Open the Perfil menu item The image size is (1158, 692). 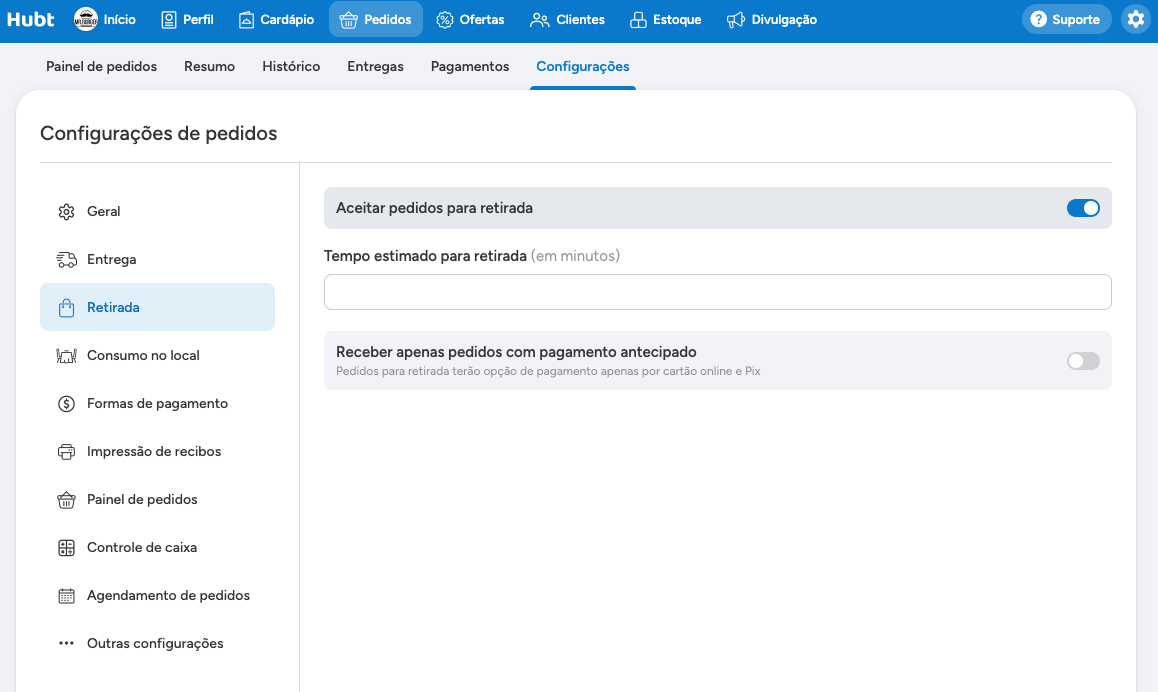pos(187,19)
